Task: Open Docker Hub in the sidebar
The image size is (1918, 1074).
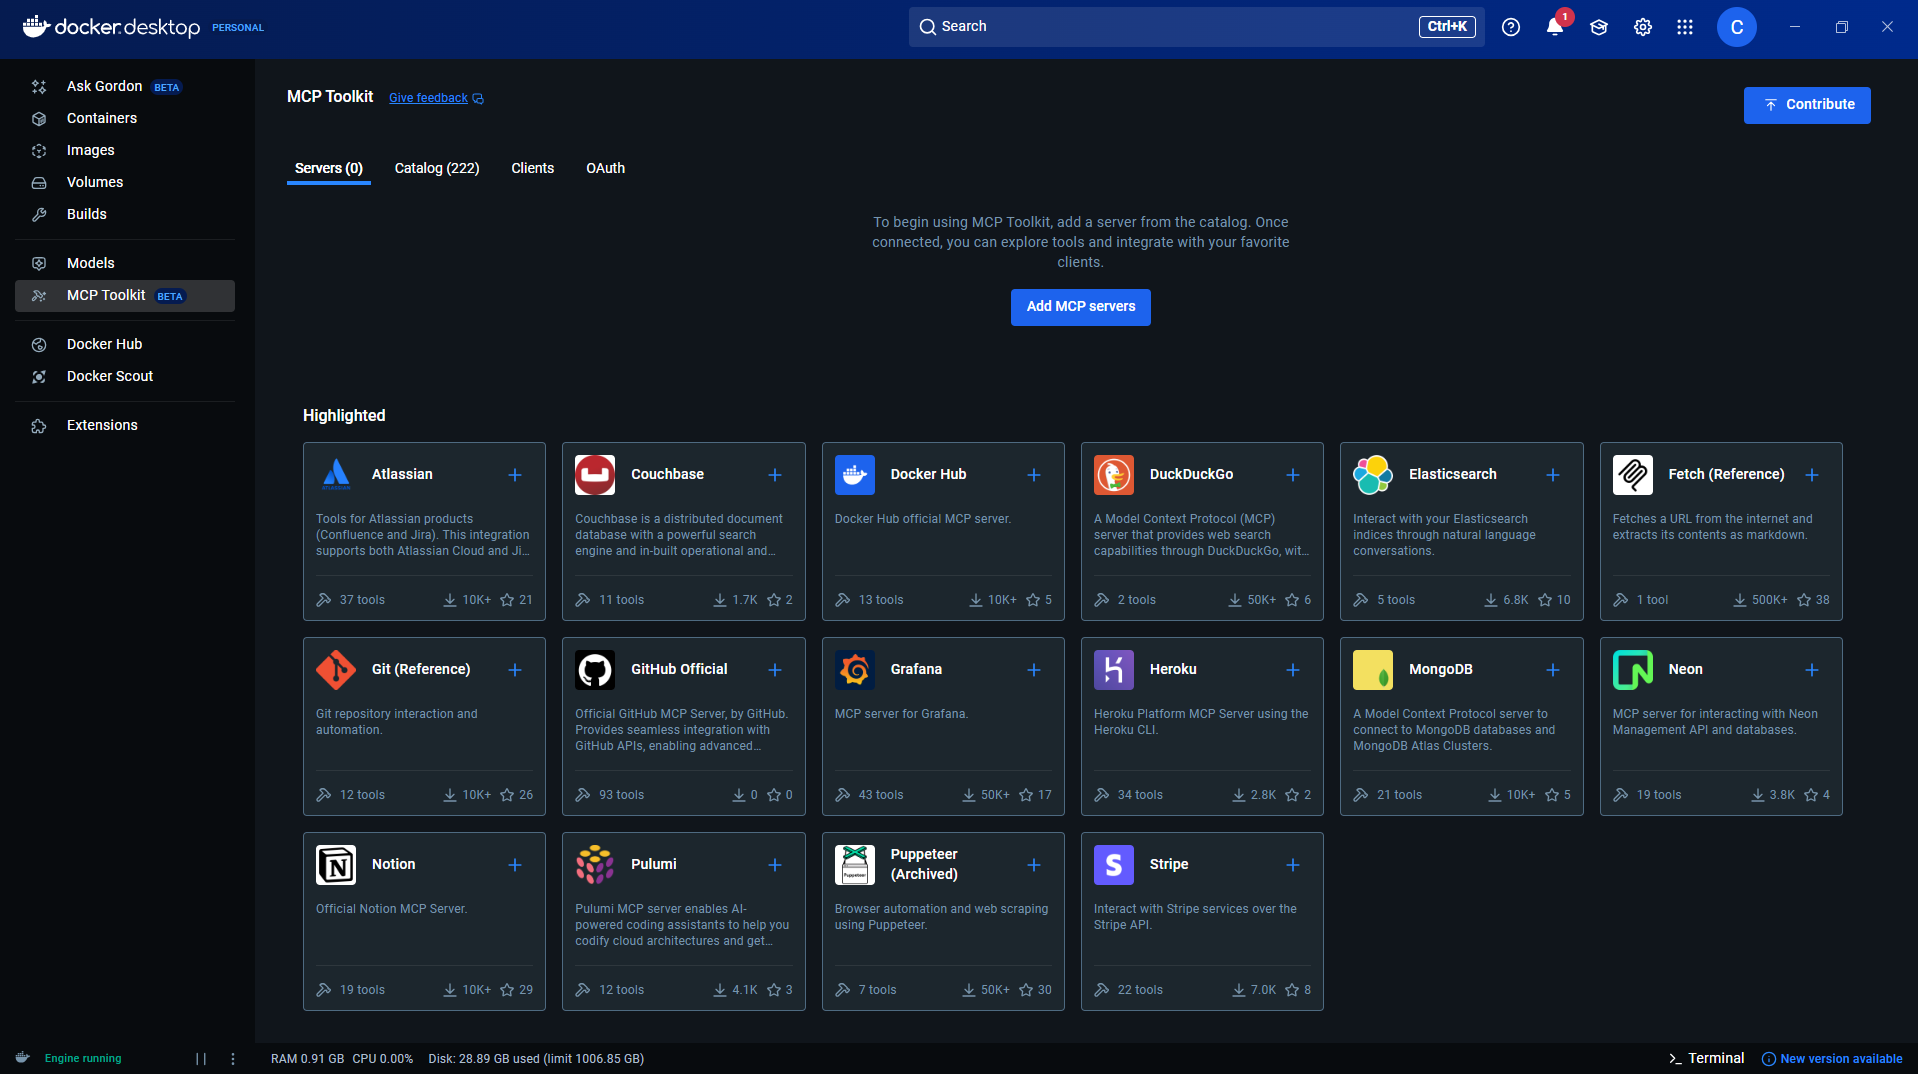Action: tap(125, 345)
